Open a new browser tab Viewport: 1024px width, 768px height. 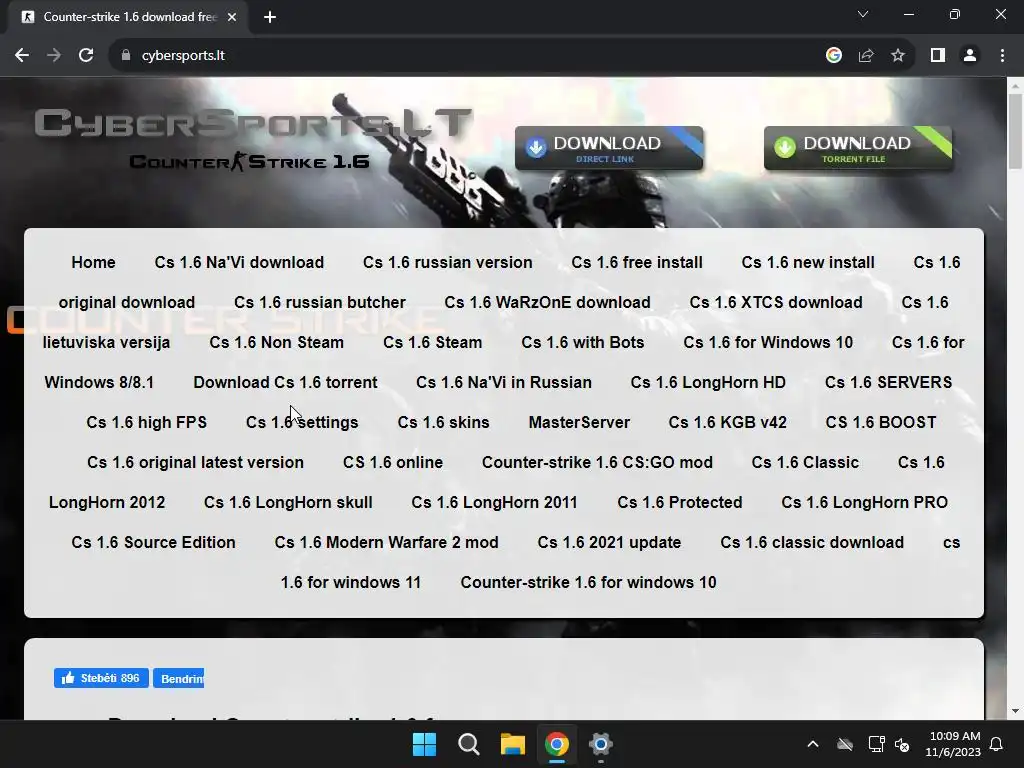tap(270, 17)
